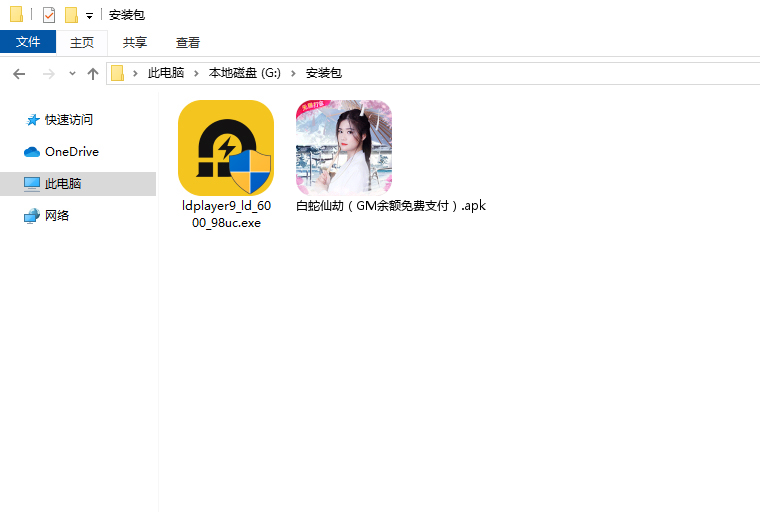Image resolution: width=760 pixels, height=512 pixels.
Task: Expand the recent locations dropdown chevron
Action: click(72, 74)
